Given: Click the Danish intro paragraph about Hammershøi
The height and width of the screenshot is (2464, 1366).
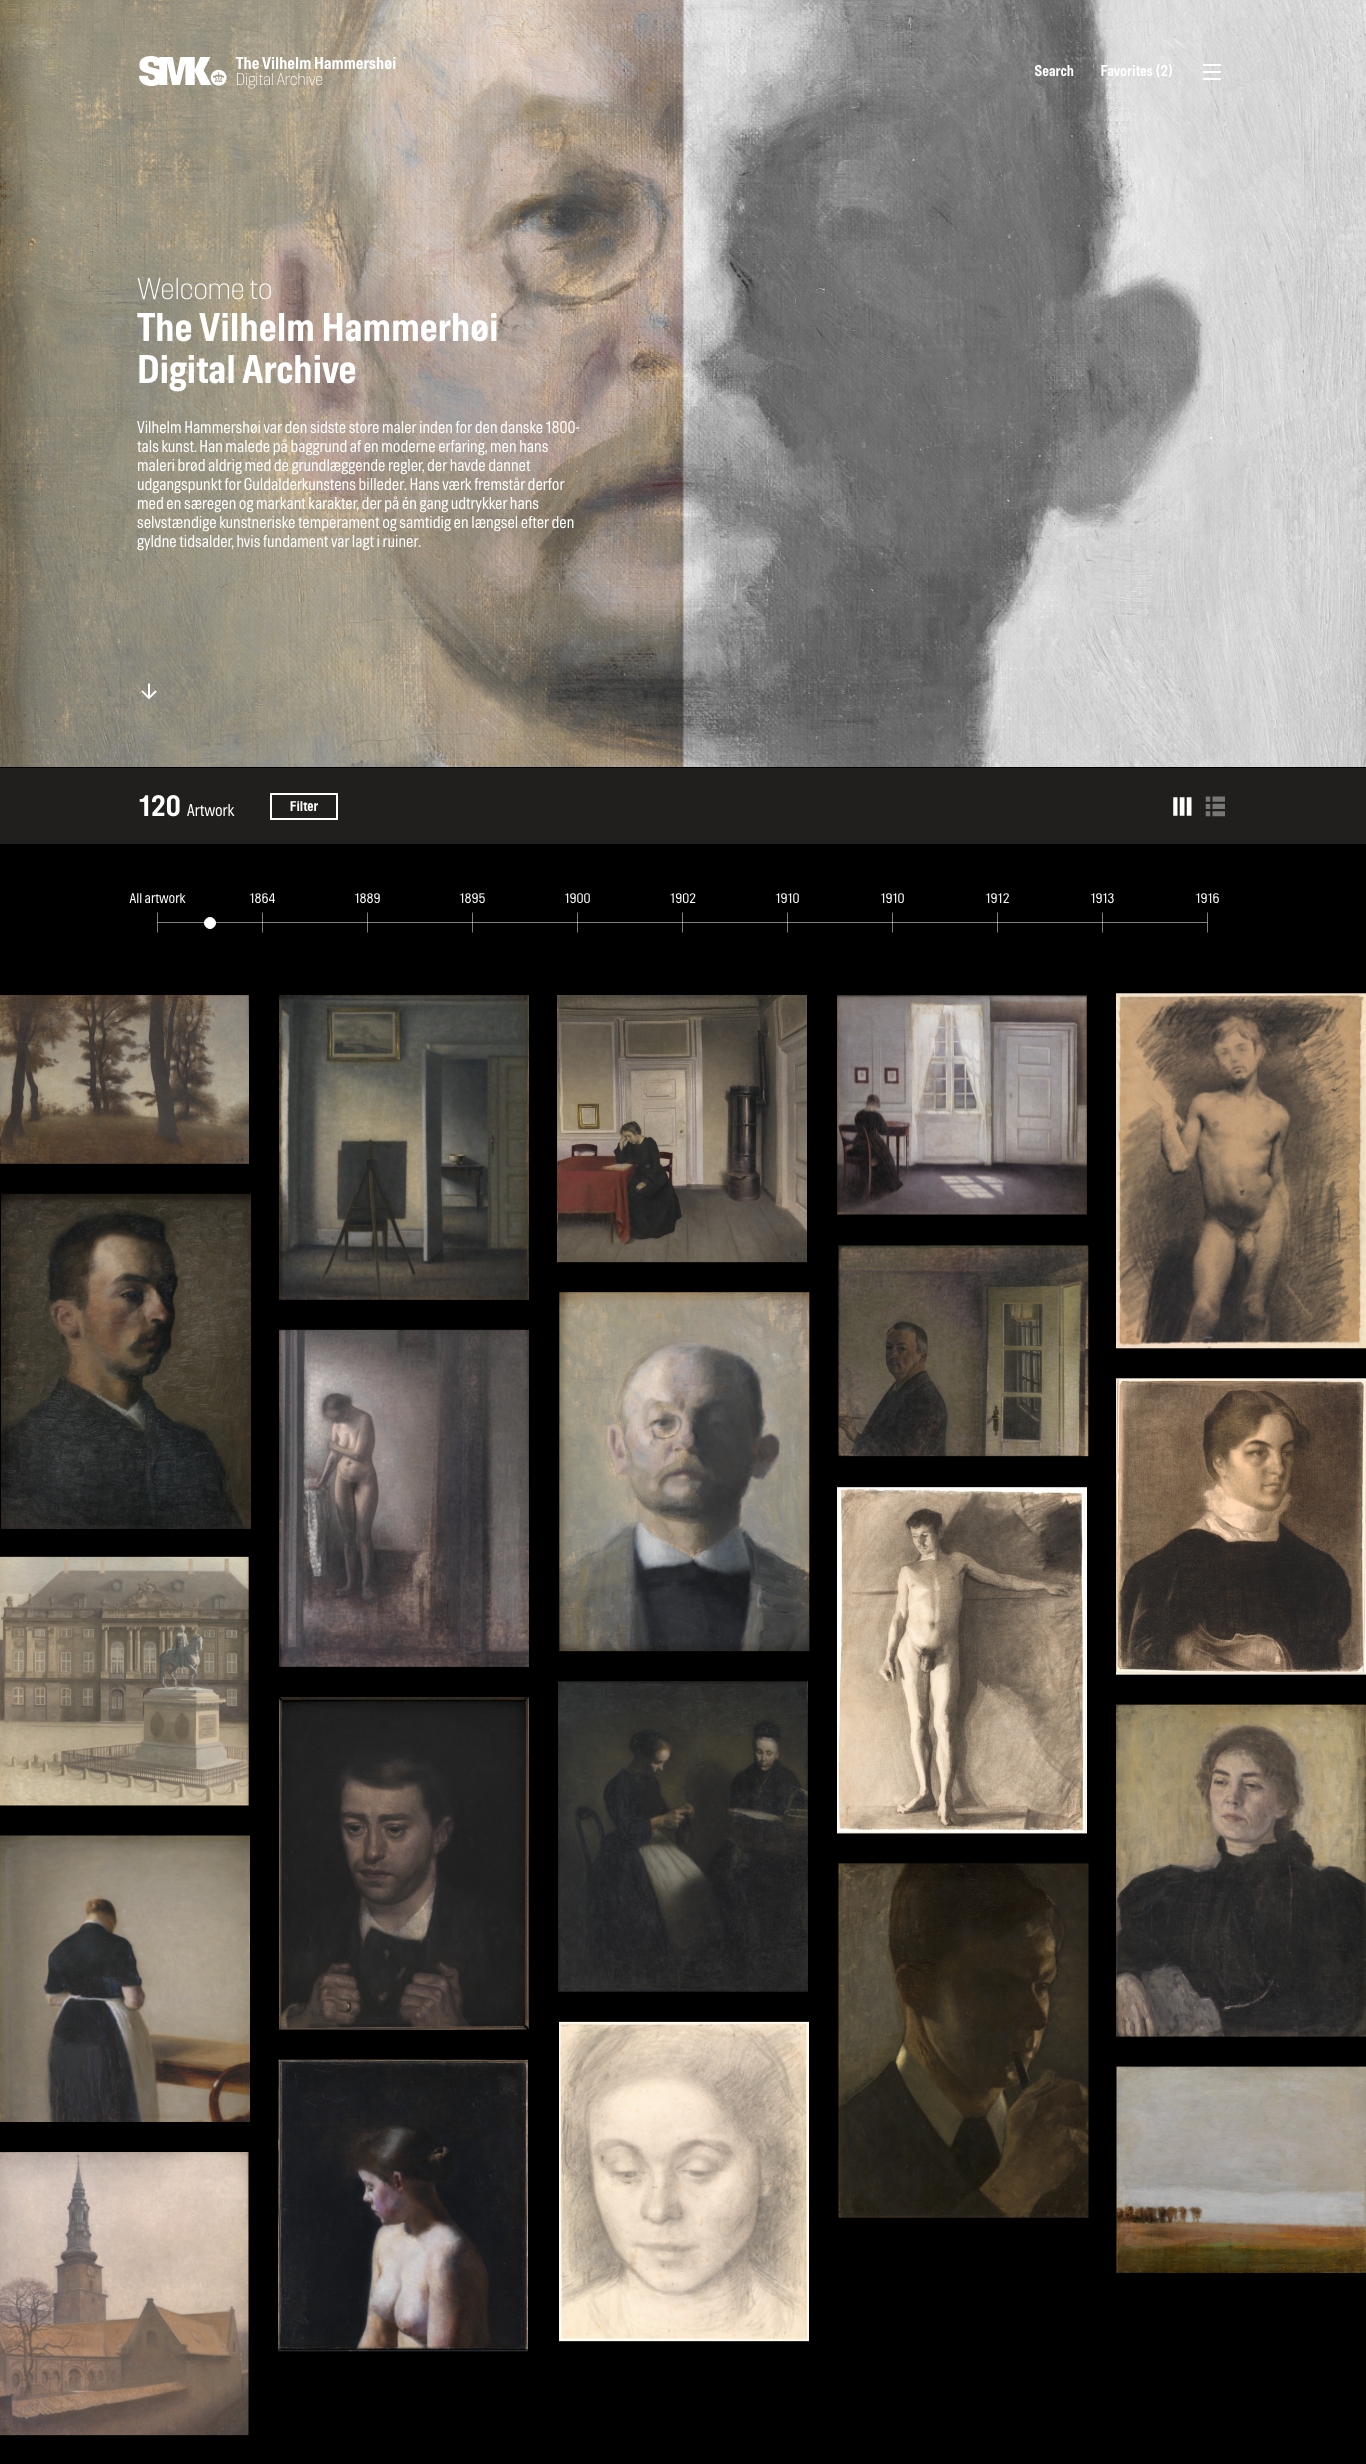Looking at the screenshot, I should point(358,484).
